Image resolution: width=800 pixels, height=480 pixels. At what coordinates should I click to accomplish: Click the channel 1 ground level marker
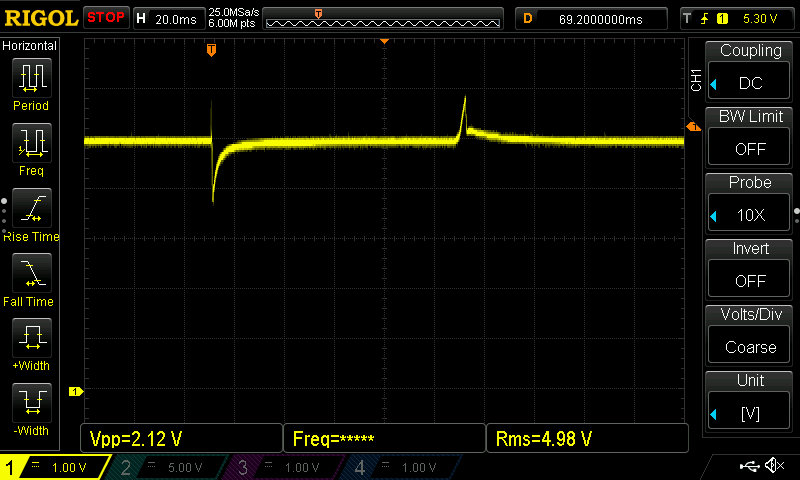coord(76,391)
